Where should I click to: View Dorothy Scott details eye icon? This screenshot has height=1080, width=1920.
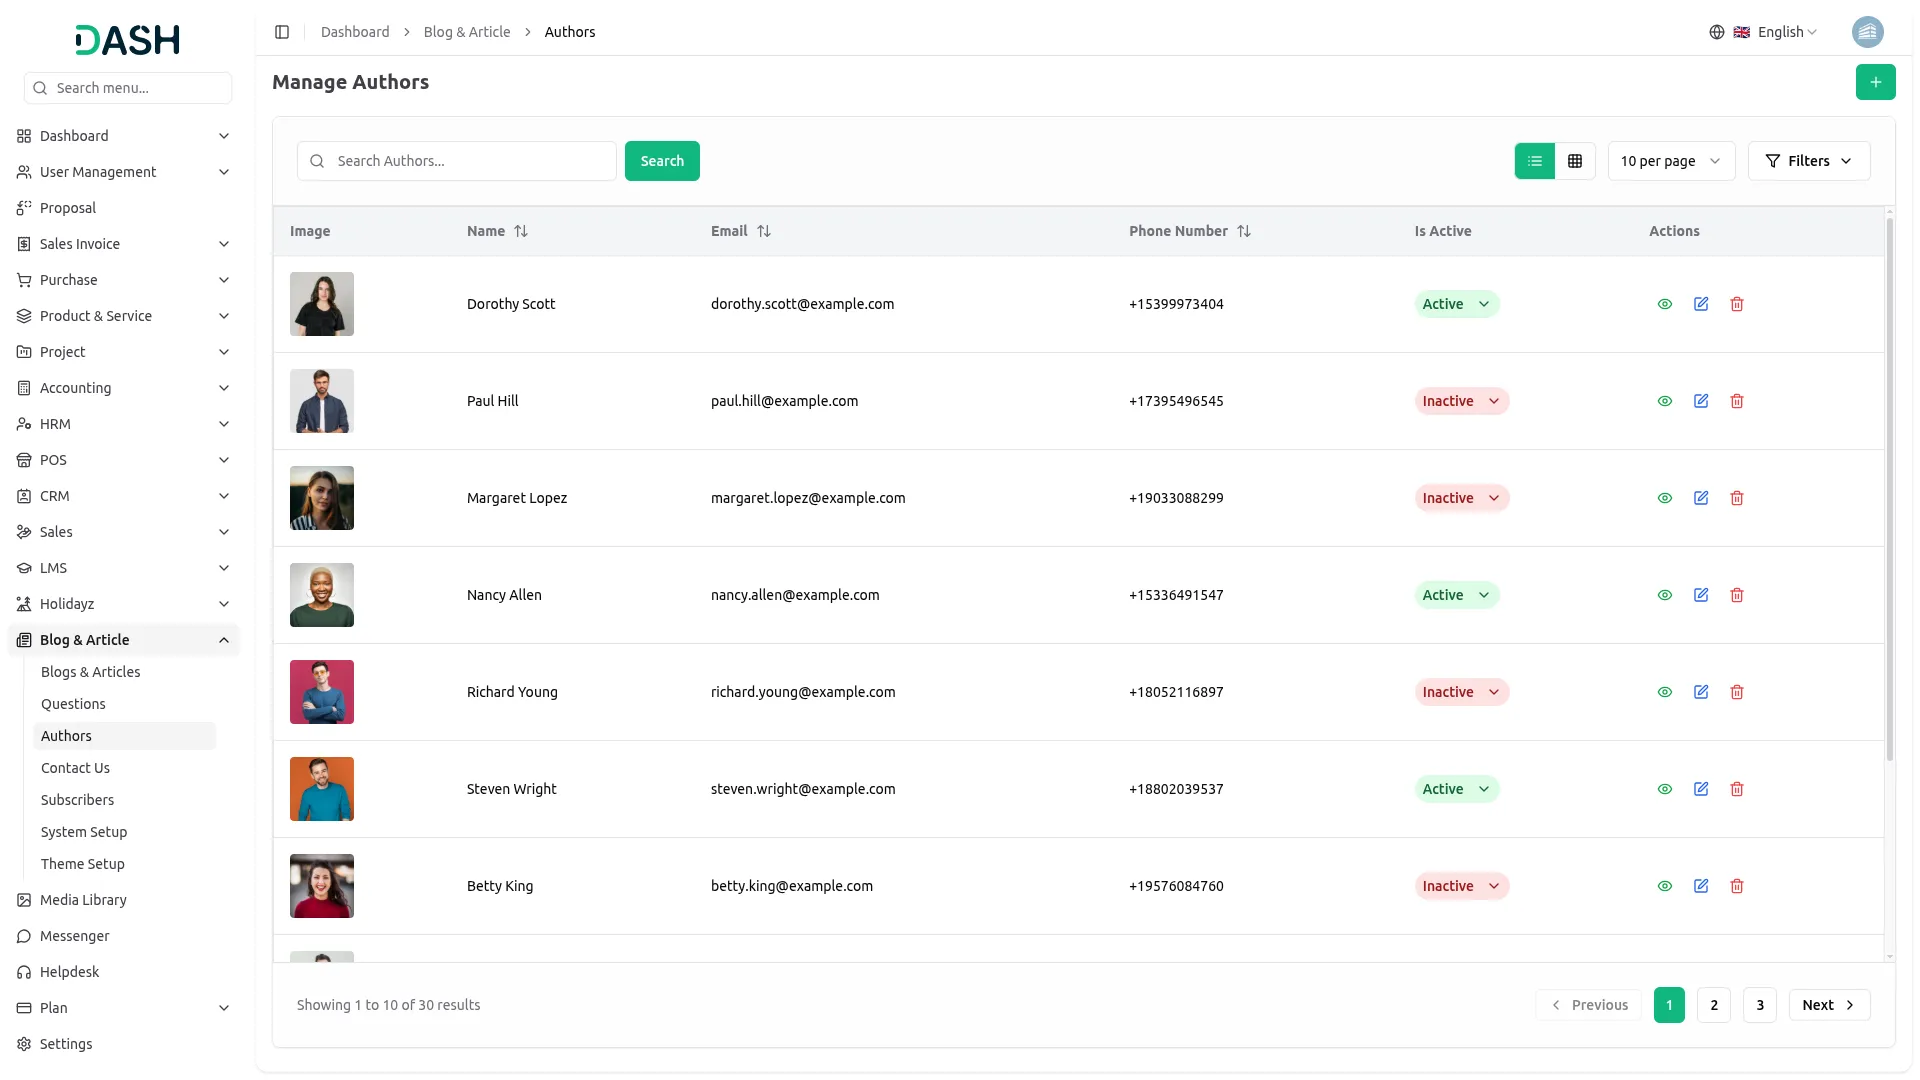click(x=1665, y=304)
